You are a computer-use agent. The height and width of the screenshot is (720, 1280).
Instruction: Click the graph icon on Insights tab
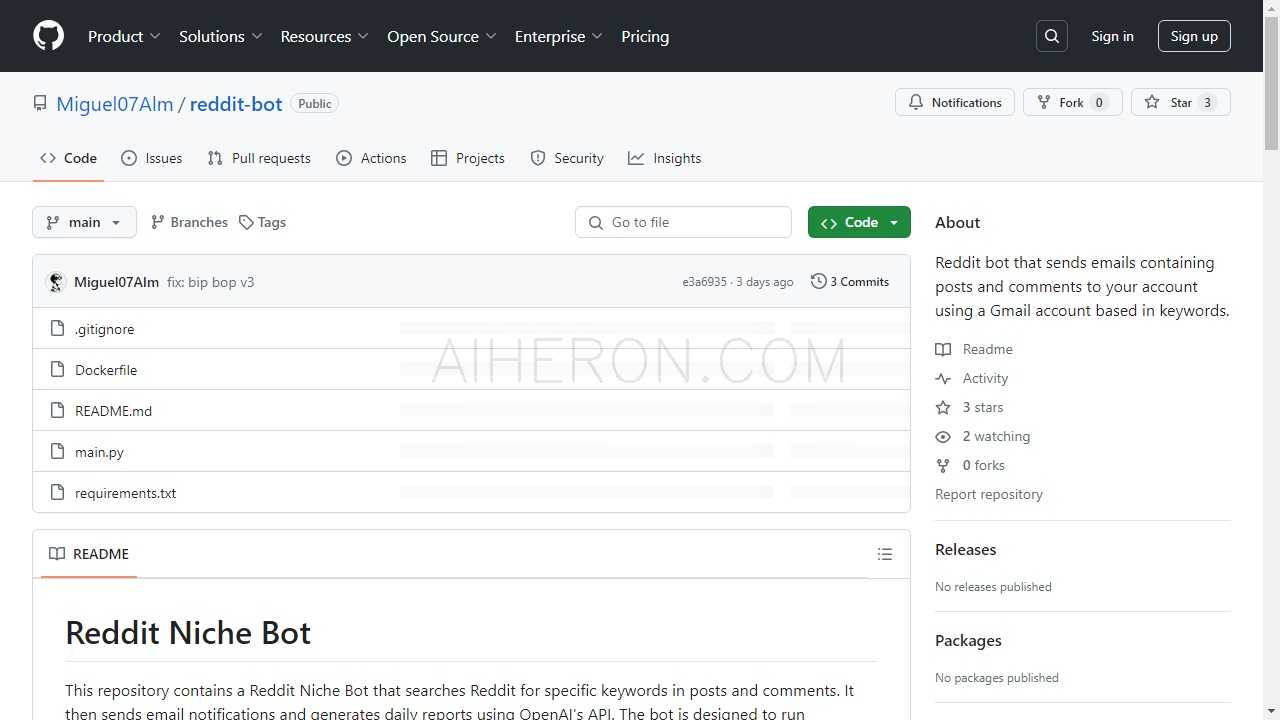(x=636, y=158)
